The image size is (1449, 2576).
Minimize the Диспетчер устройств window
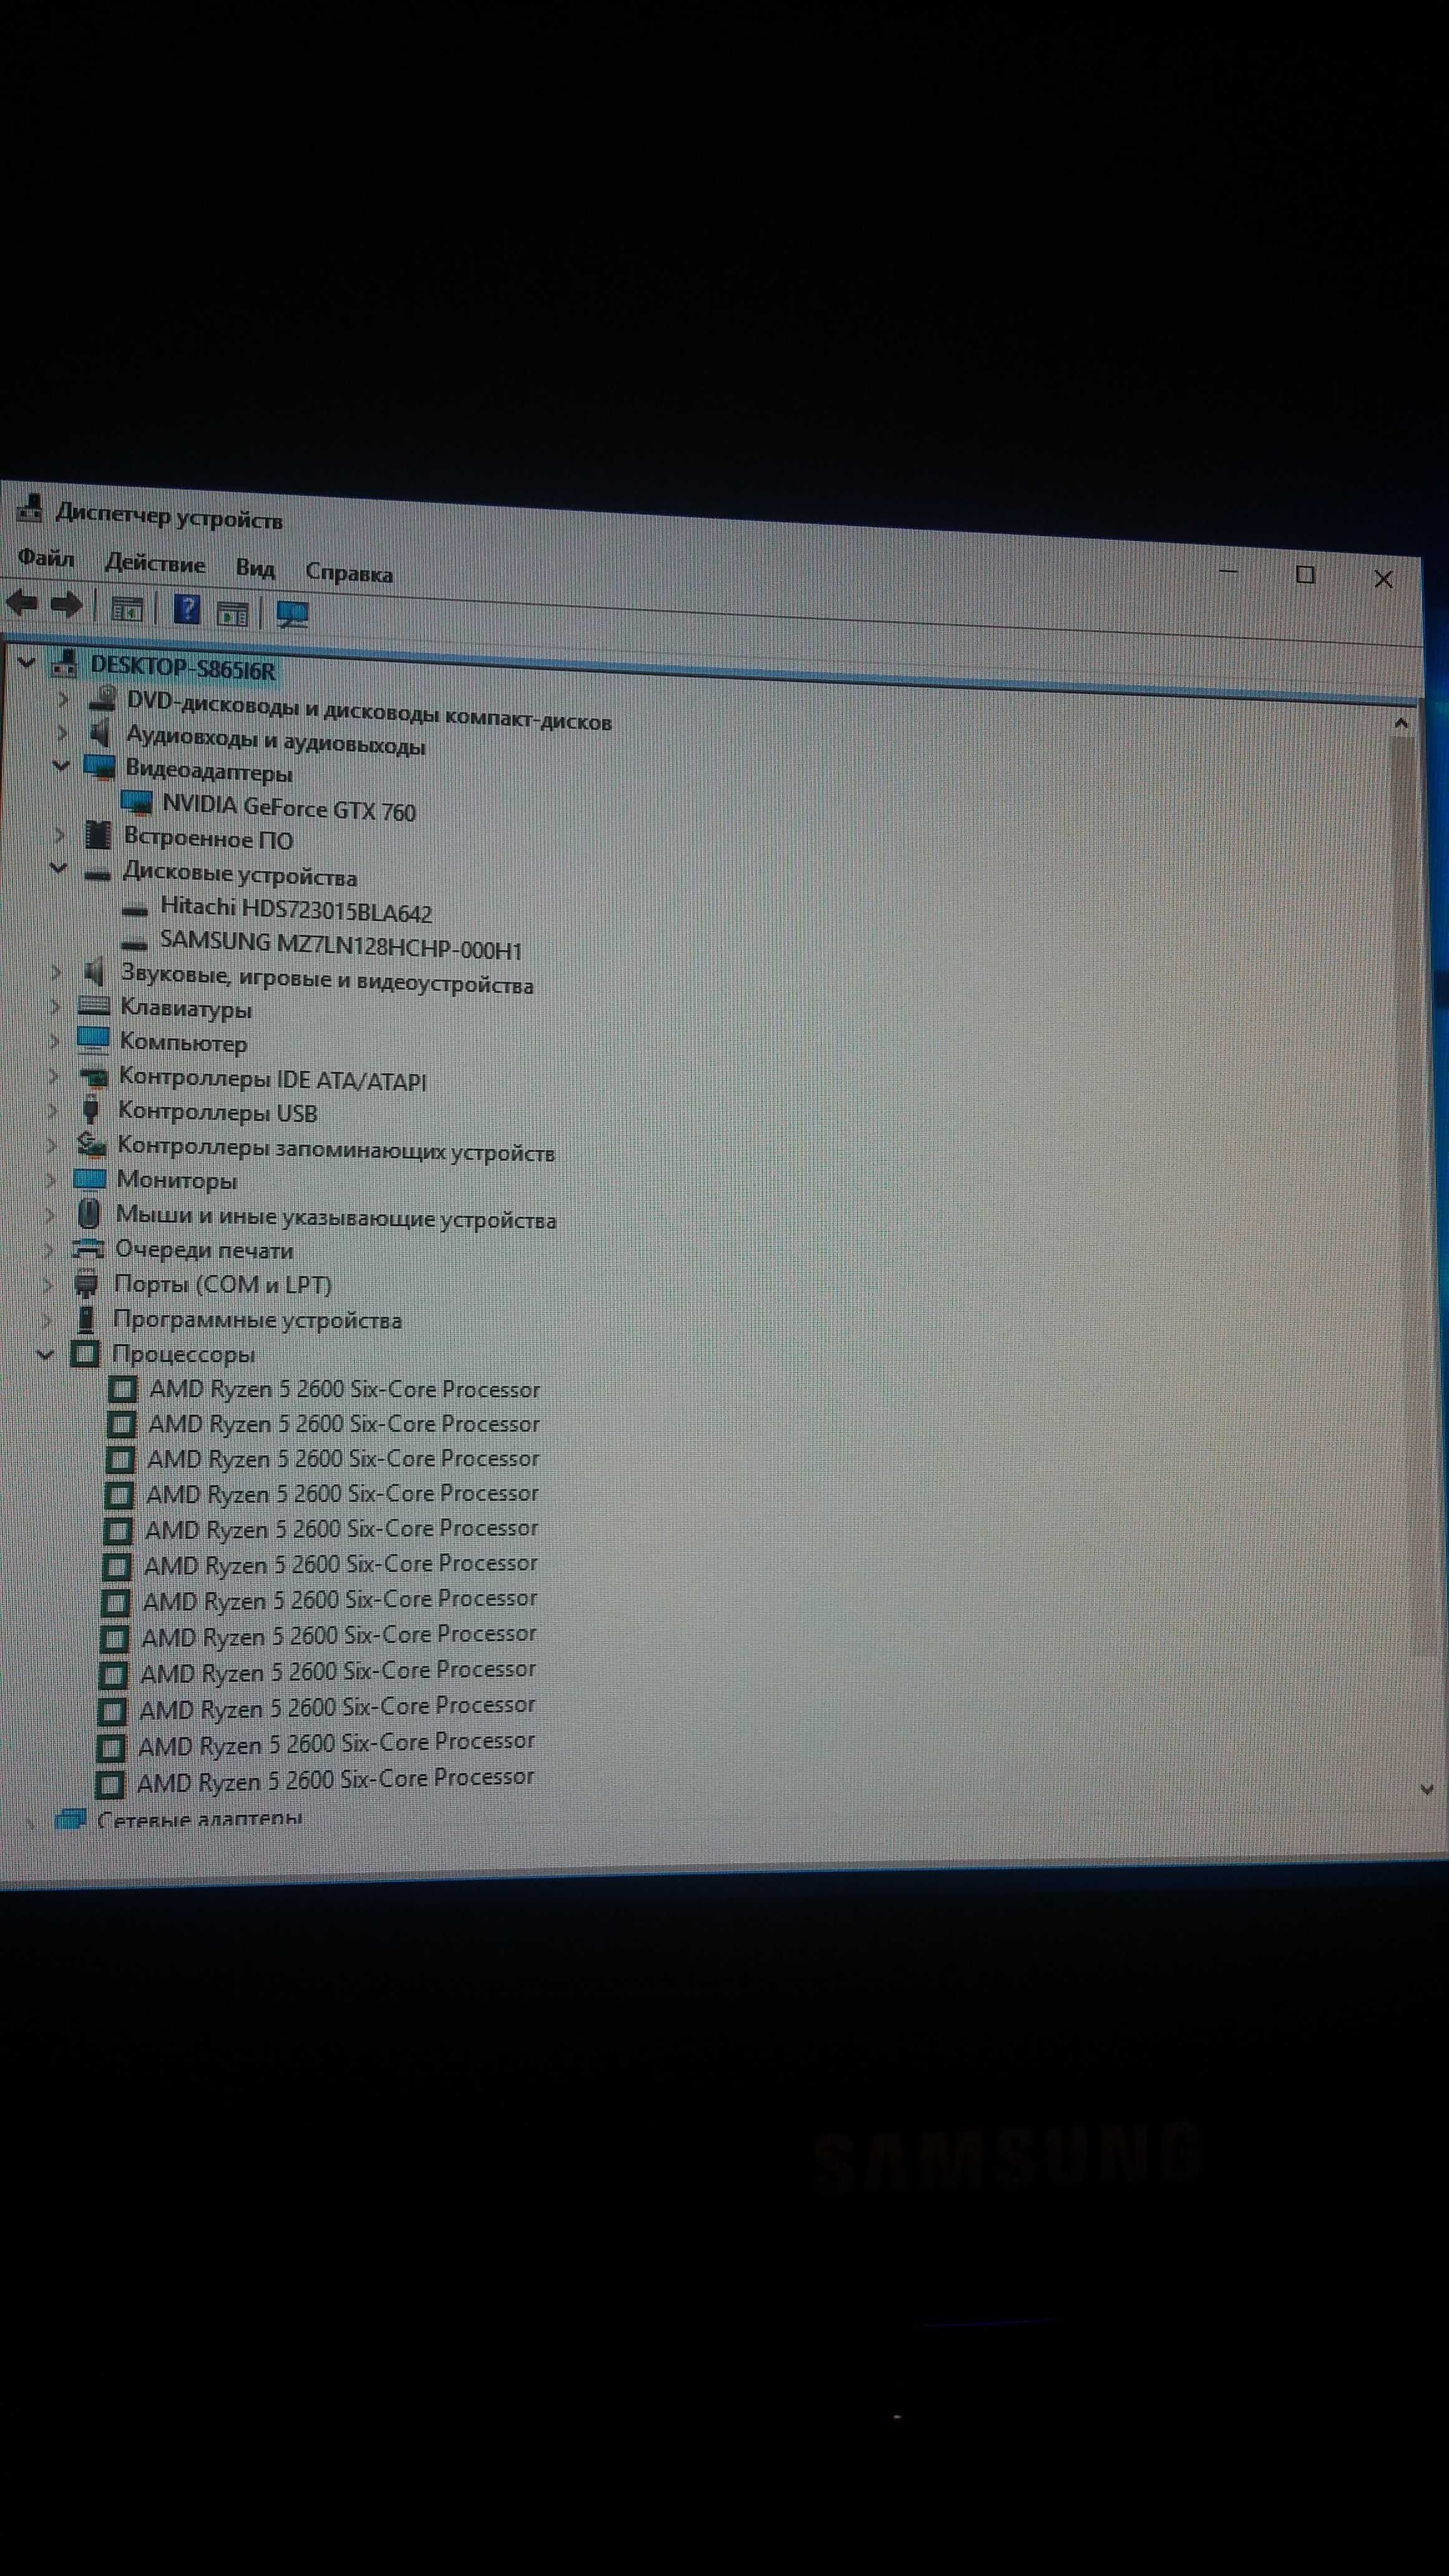(x=1229, y=570)
